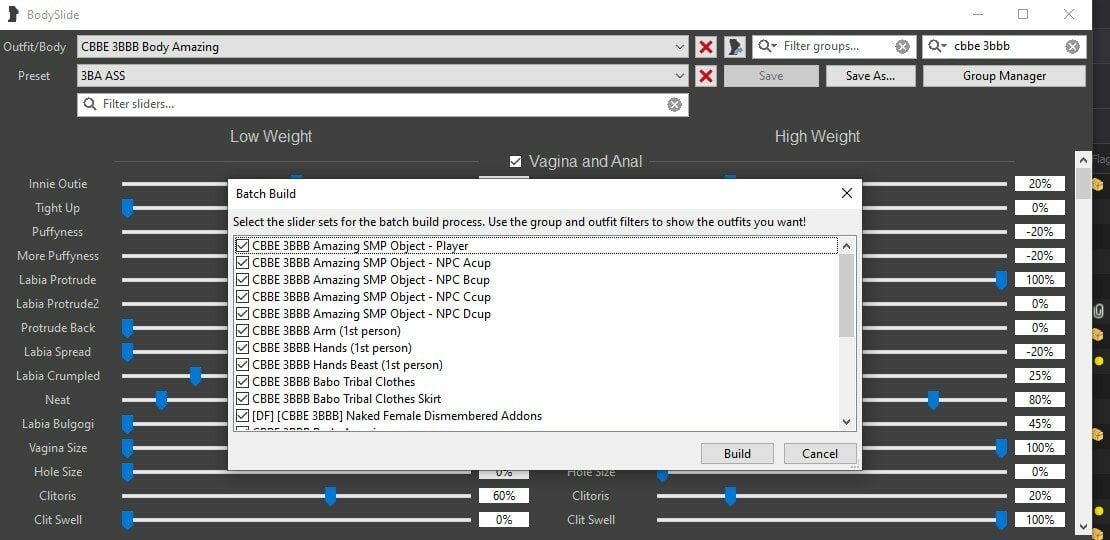This screenshot has width=1110, height=540.
Task: Click High Weight Neat value 80%
Action: coord(1039,400)
